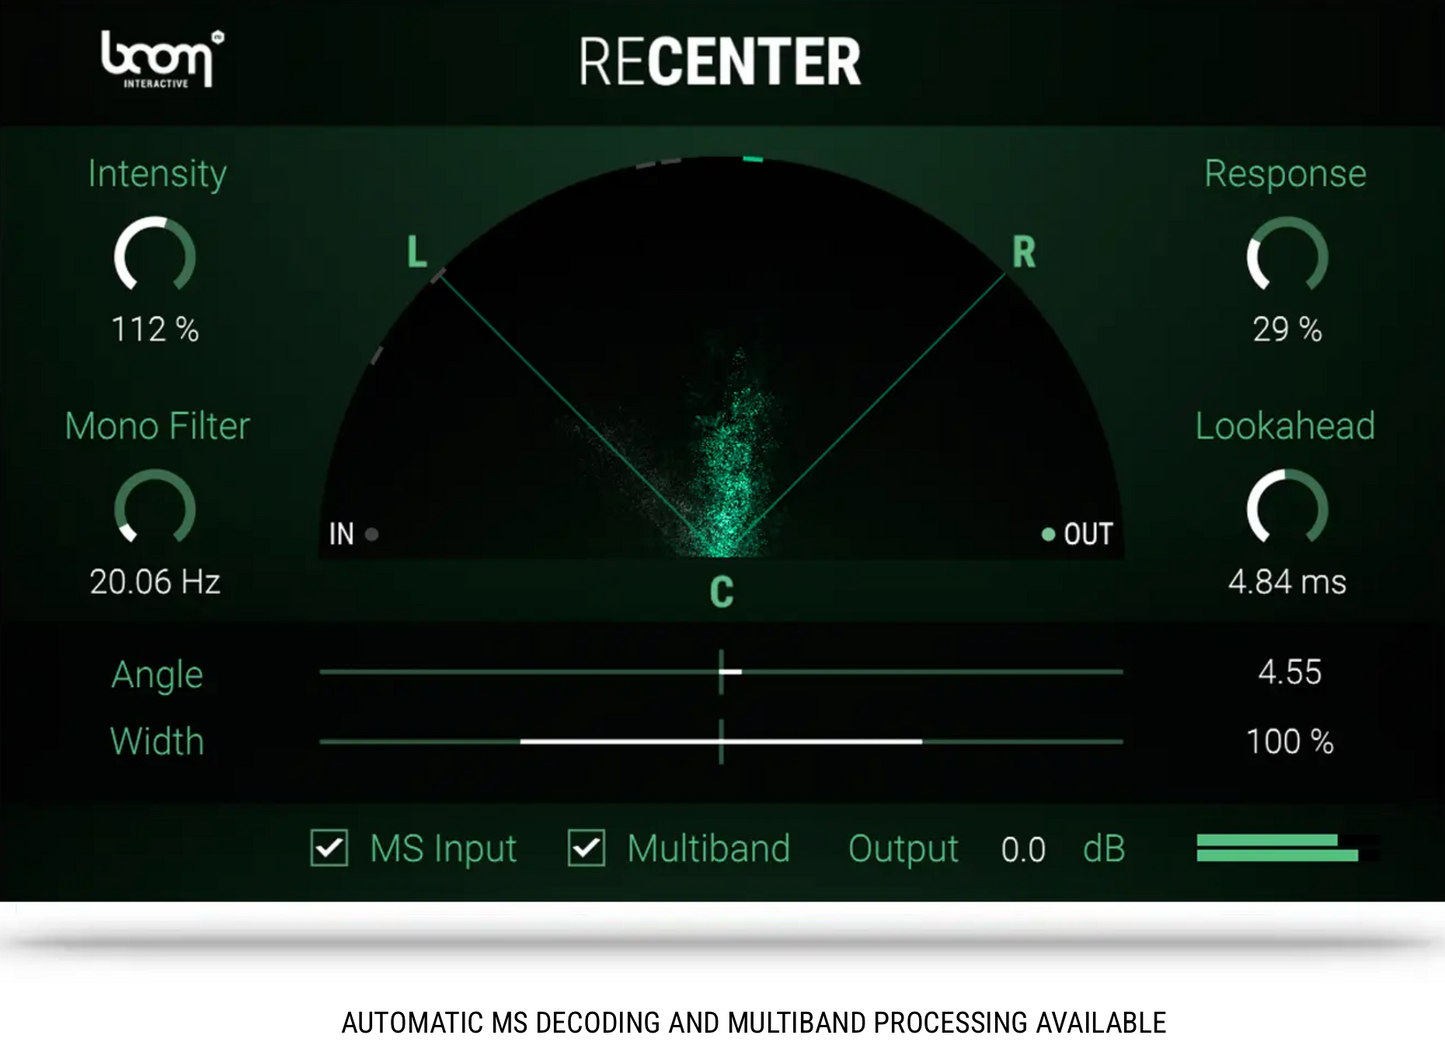Click the OUT signal indicator
The image size is (1445, 1063).
click(1048, 534)
